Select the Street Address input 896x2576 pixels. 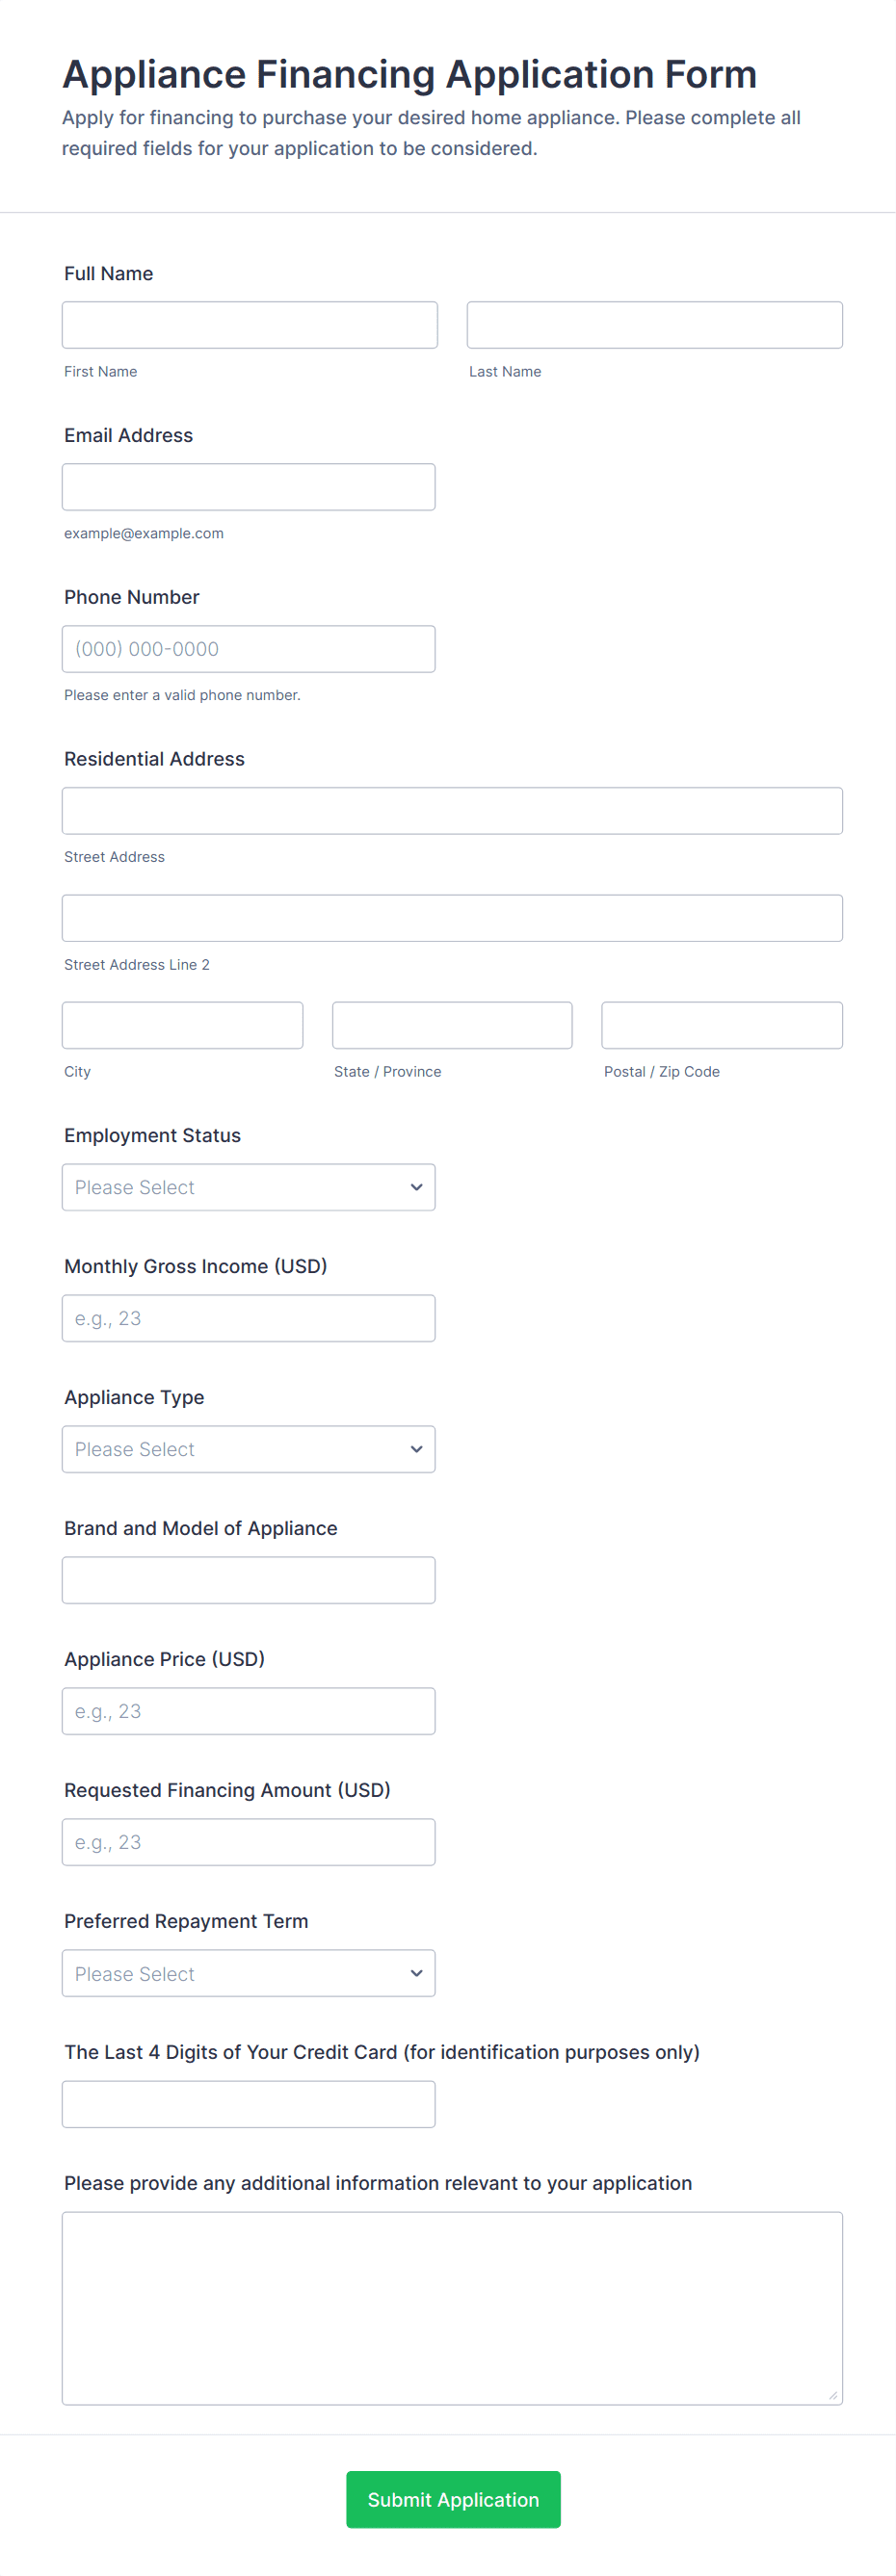pos(452,811)
